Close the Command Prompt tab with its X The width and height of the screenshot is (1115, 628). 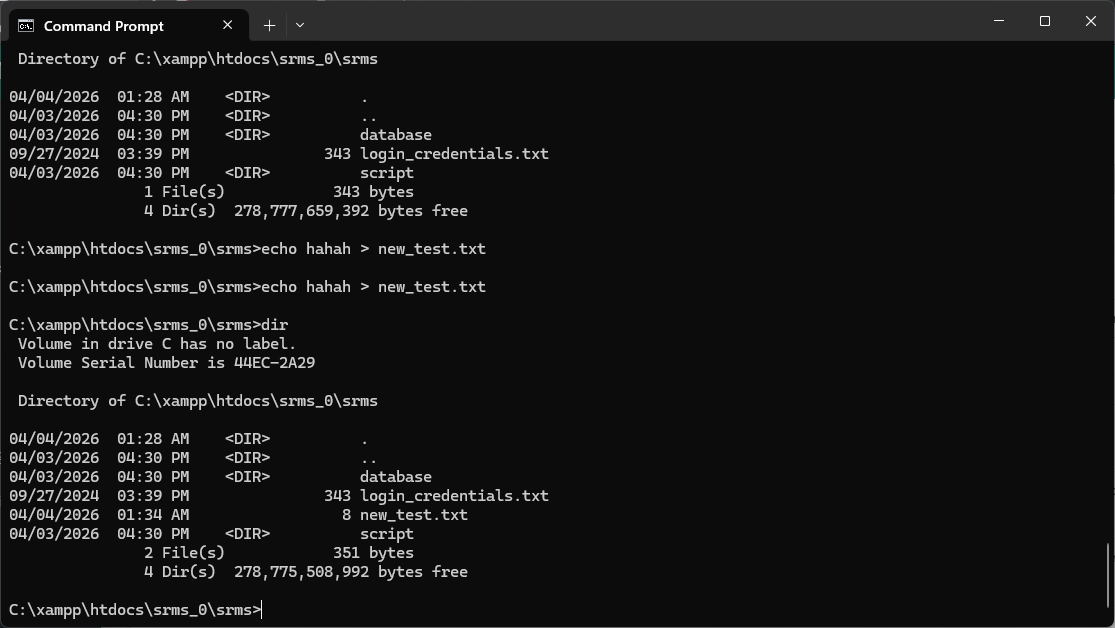[x=227, y=25]
